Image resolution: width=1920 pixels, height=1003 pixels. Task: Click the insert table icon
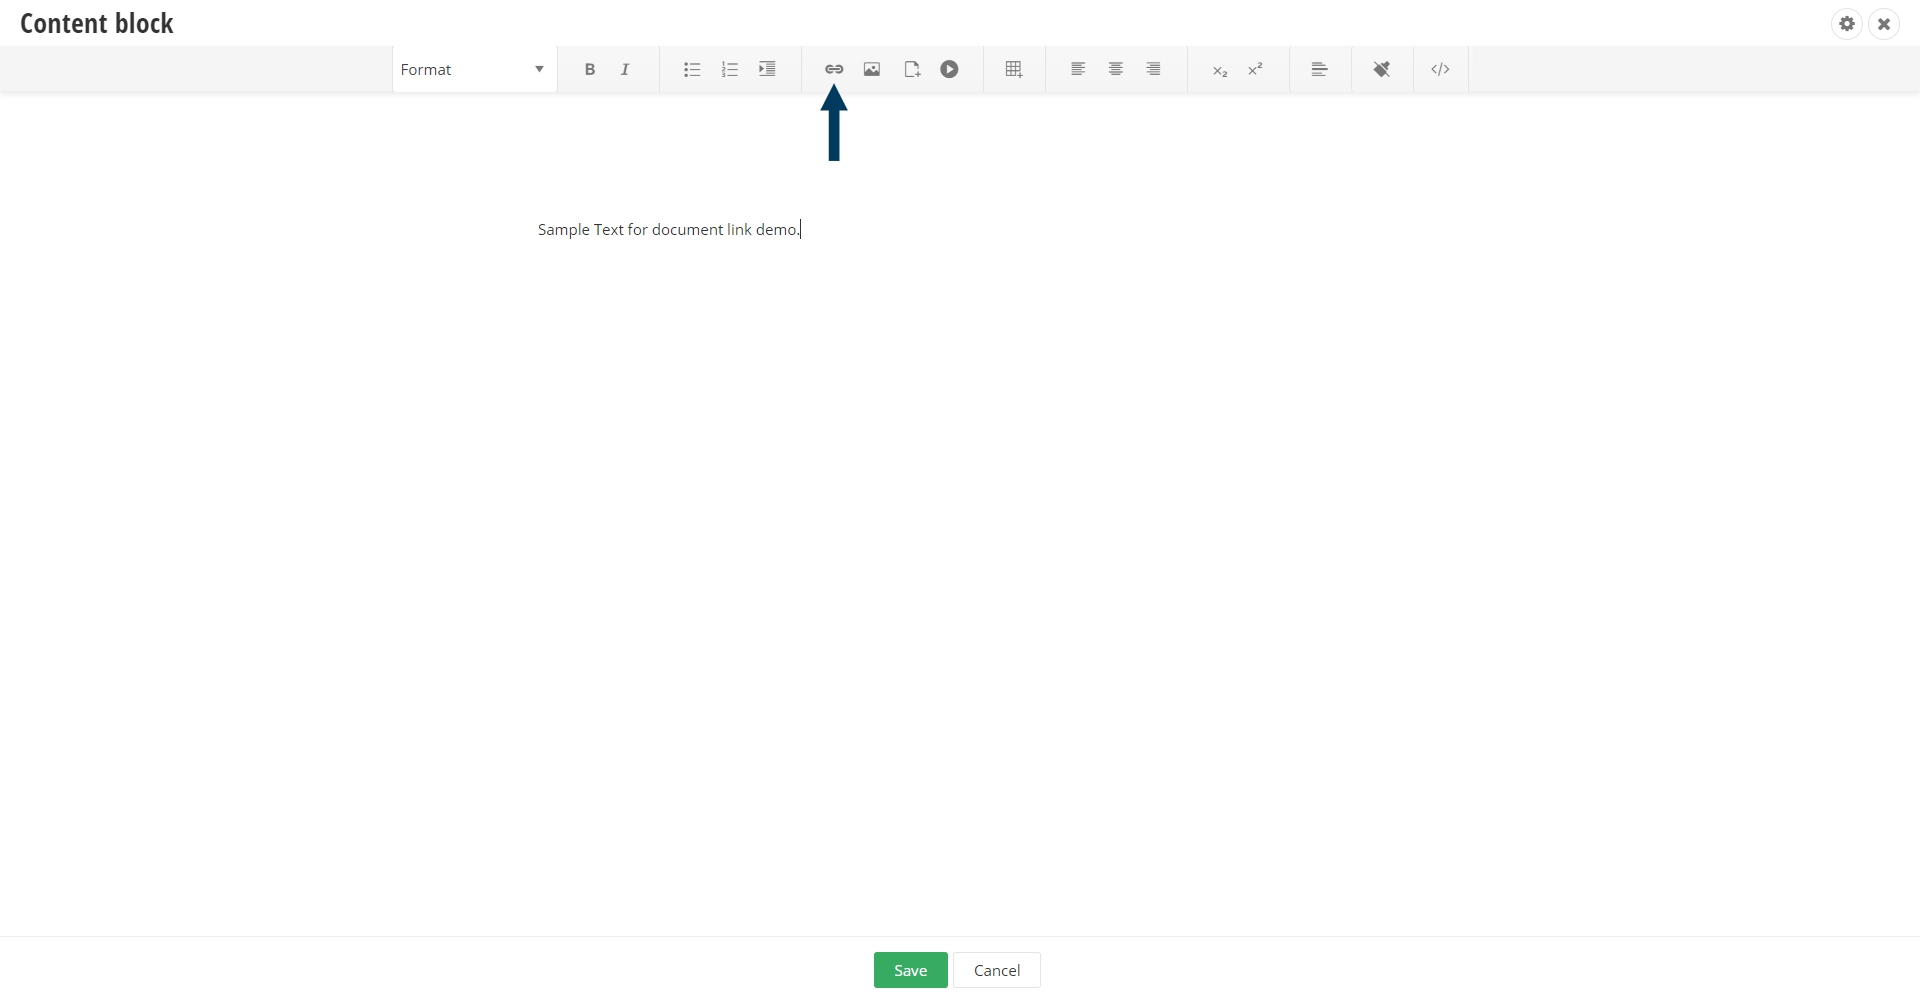click(x=1014, y=69)
